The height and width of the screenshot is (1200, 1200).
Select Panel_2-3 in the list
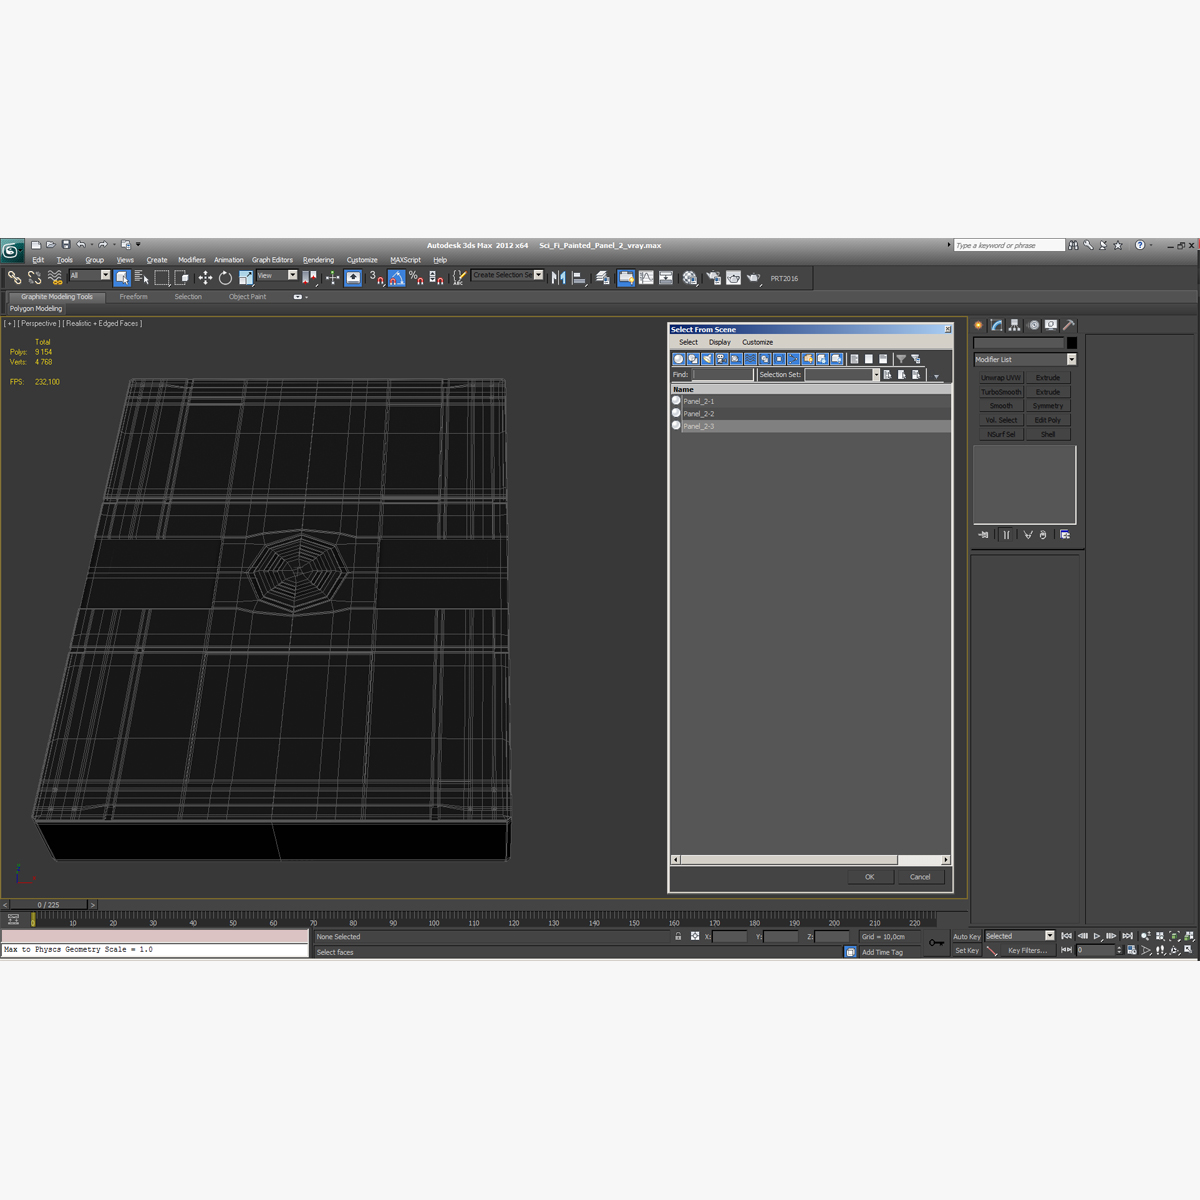pos(811,426)
